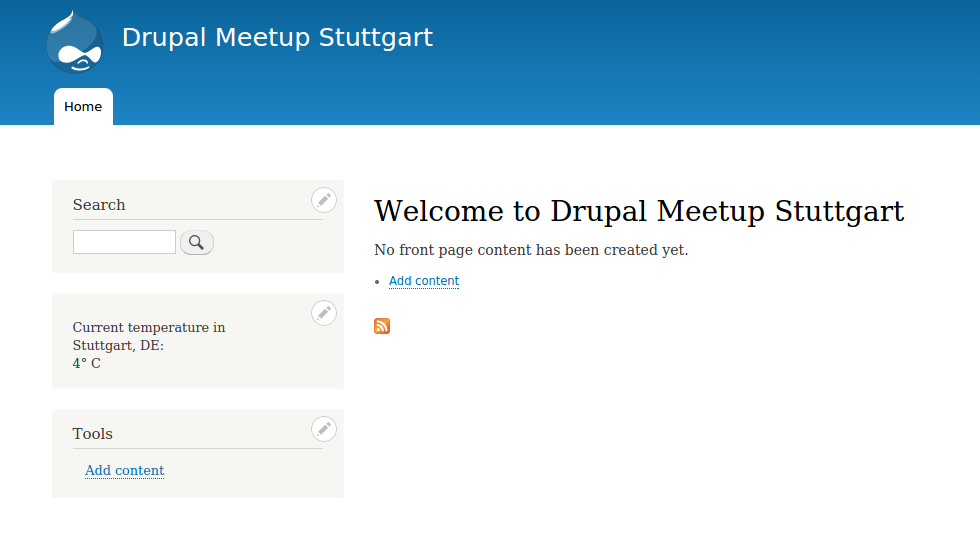Viewport: 980px width, 544px height.
Task: Select the Home tab
Action: coord(83,107)
